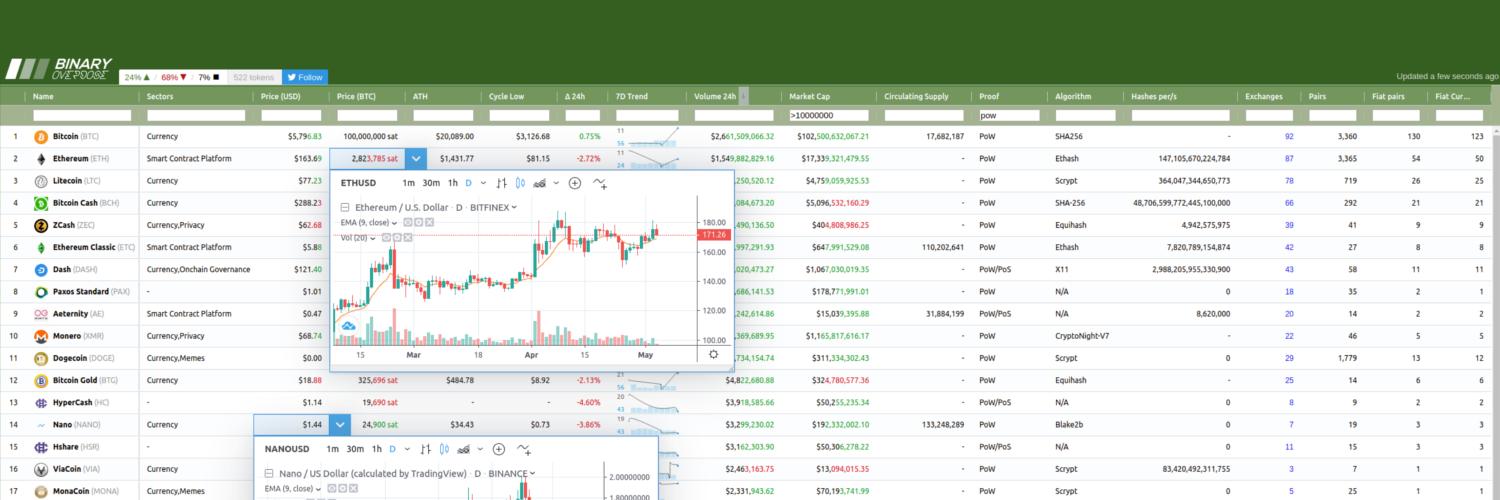Viewport: 1500px width, 500px height.
Task: Open indicator templates icon in ETHUSD chart
Action: [x=600, y=183]
